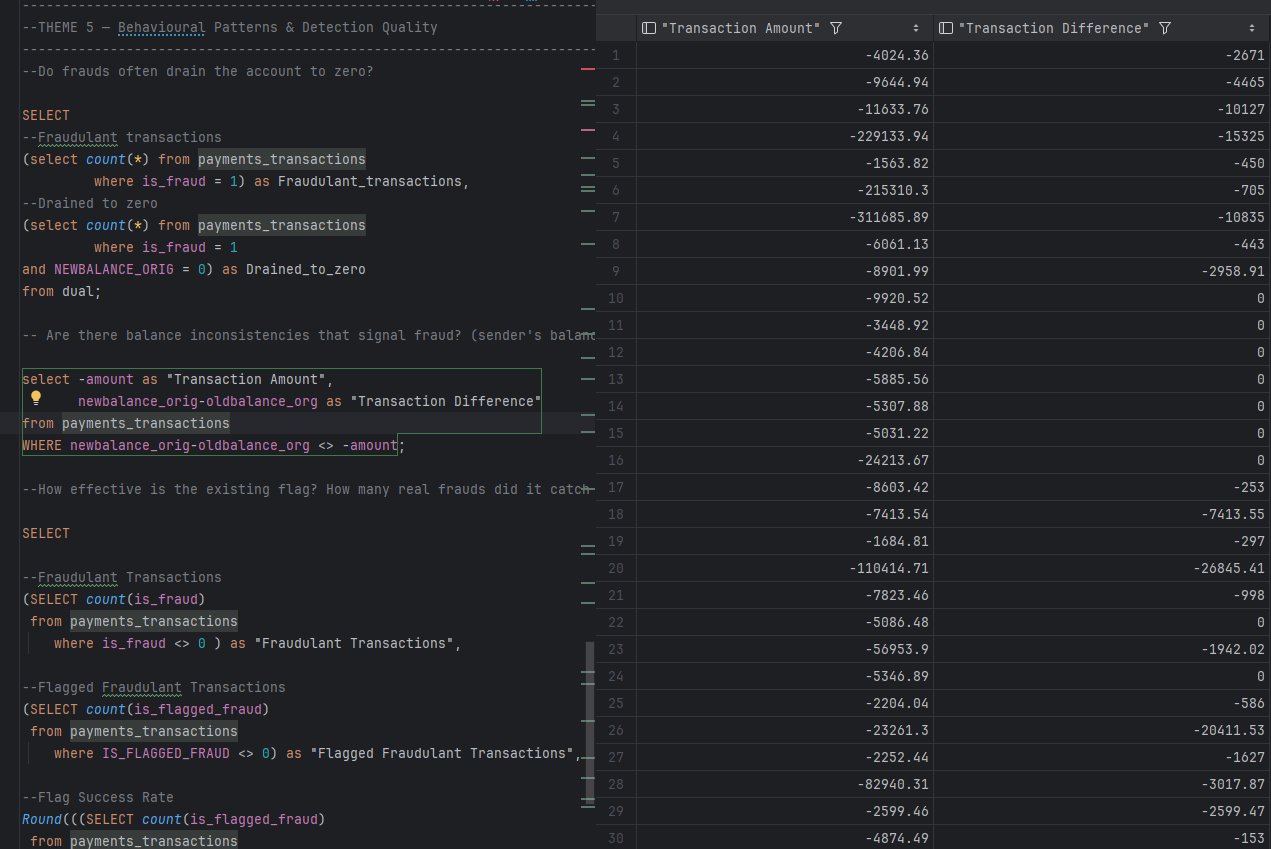Click the -2958.91 difference cell
This screenshot has width=1271, height=849.
click(1102, 270)
